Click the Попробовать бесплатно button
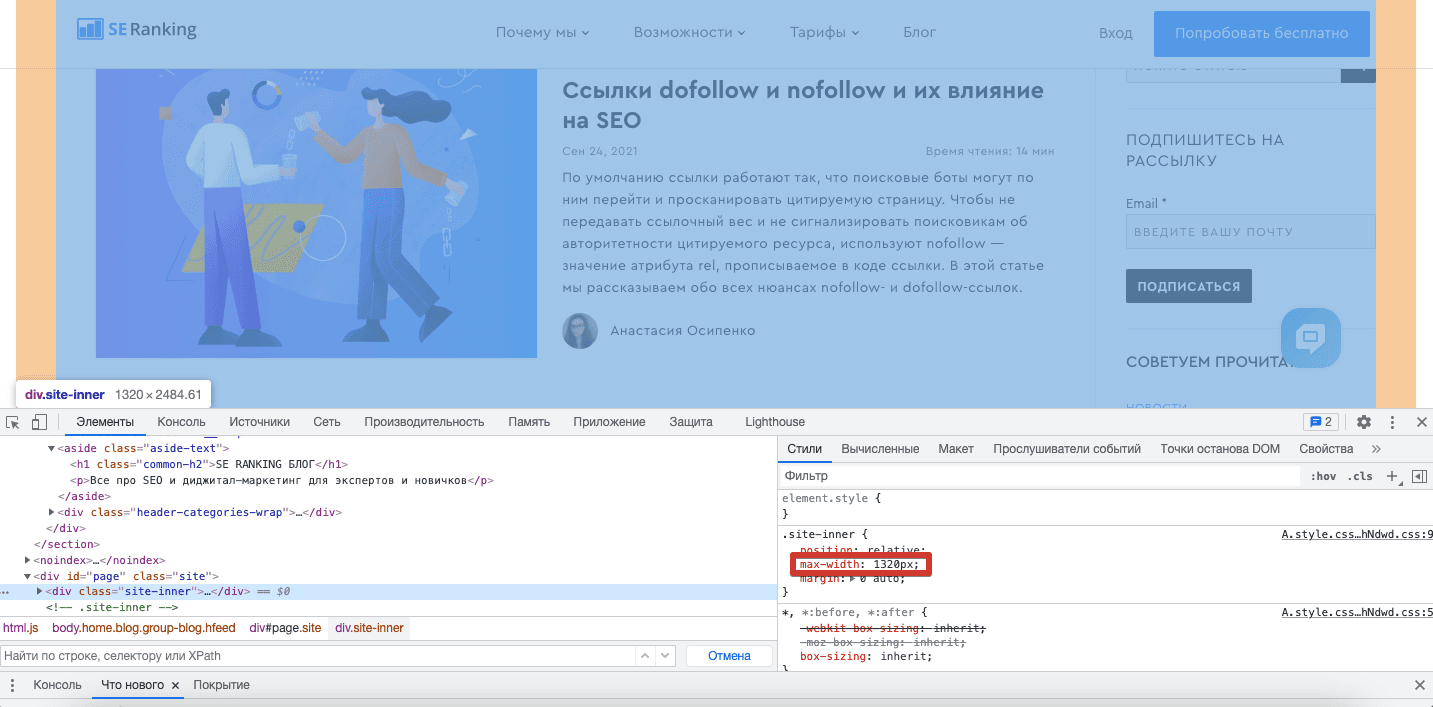 pos(1261,33)
